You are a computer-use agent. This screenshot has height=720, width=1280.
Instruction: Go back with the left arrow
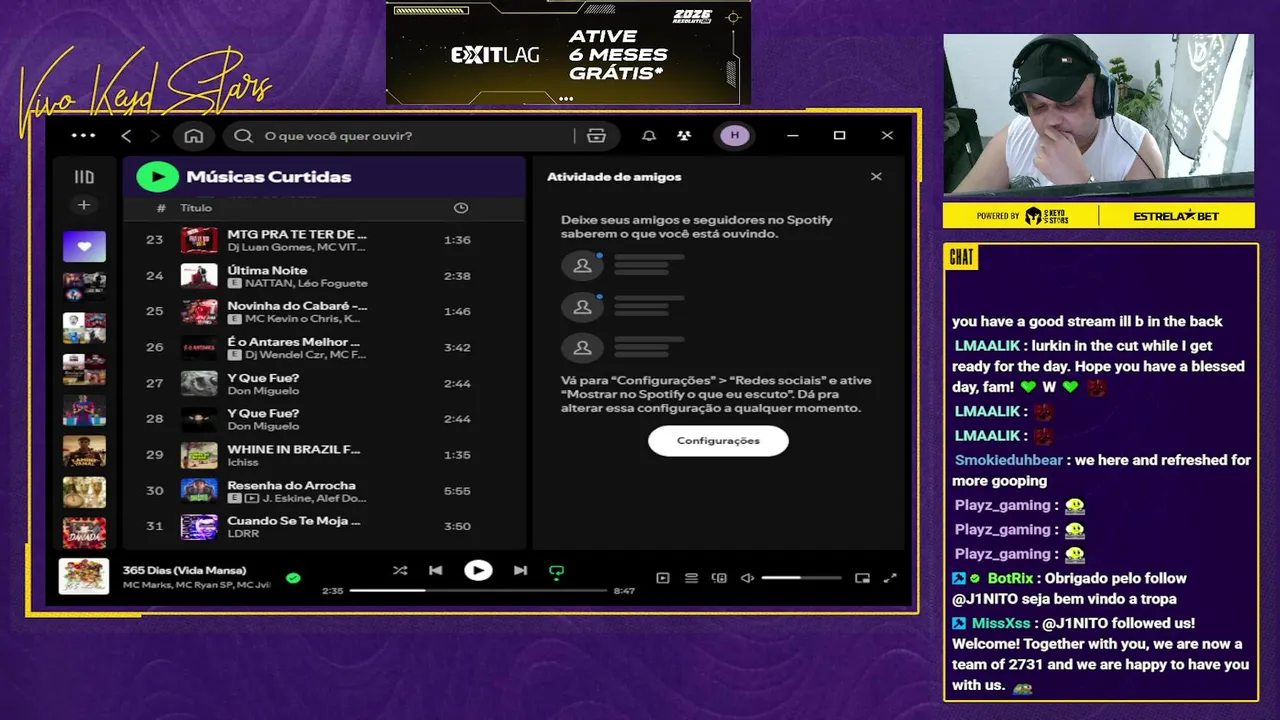(x=126, y=135)
